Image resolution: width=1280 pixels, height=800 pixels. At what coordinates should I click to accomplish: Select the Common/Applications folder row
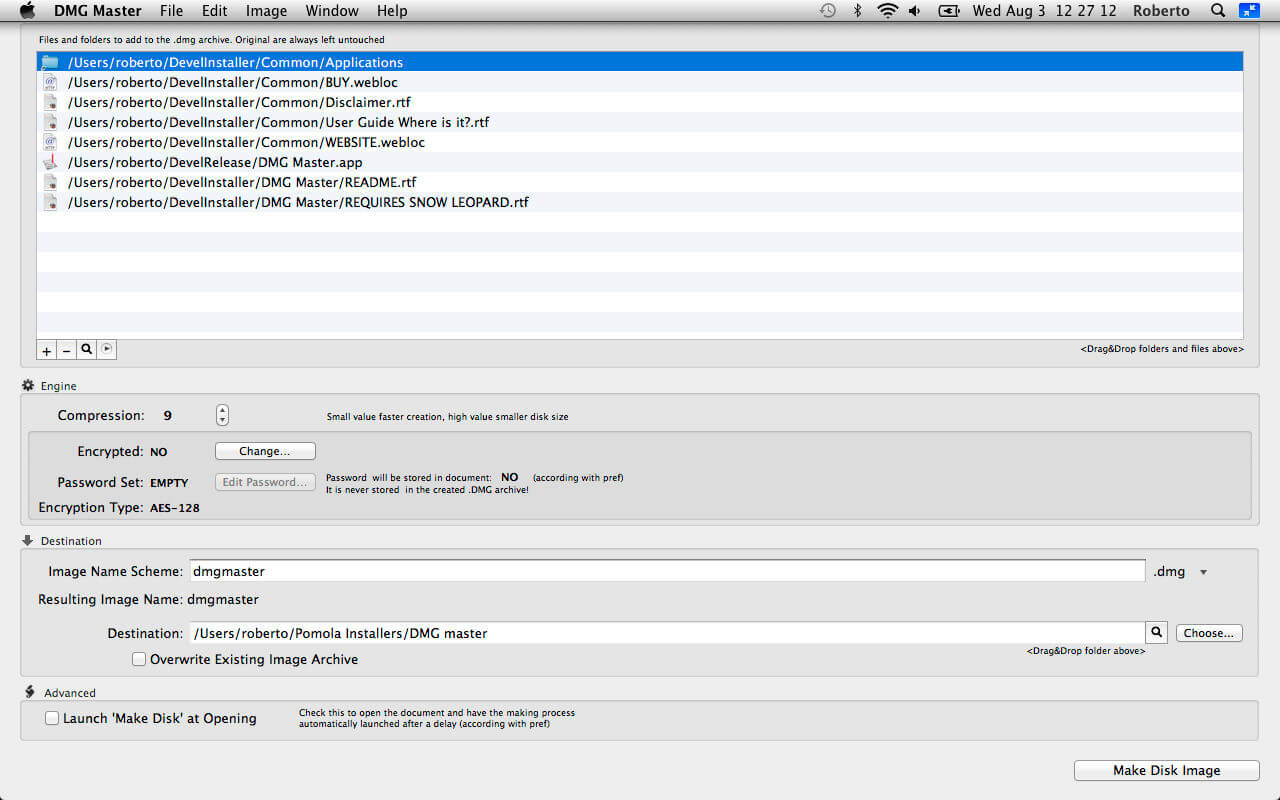tap(640, 62)
